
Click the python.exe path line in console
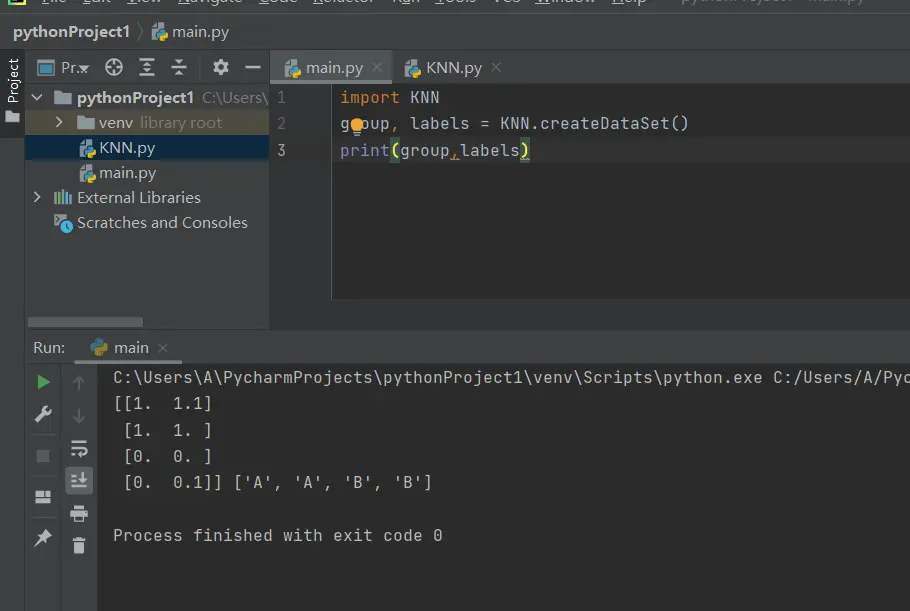(x=511, y=378)
